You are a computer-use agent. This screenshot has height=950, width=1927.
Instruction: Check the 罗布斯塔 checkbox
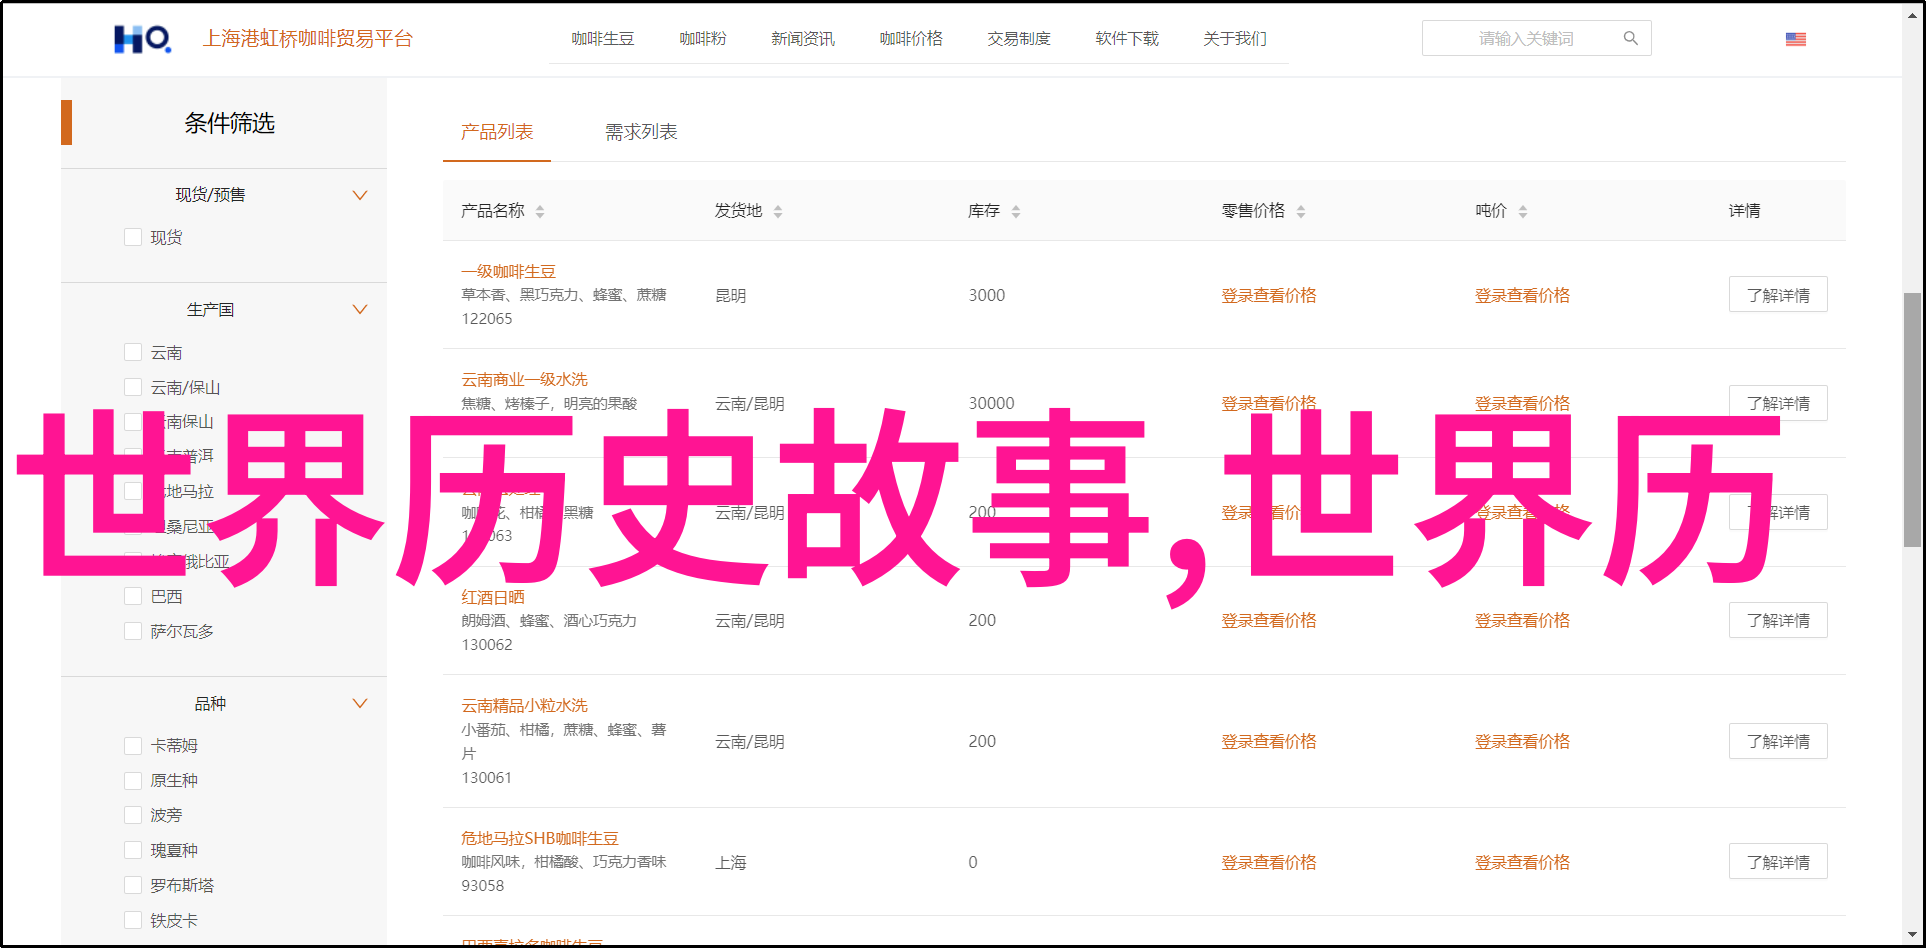pyautogui.click(x=133, y=885)
